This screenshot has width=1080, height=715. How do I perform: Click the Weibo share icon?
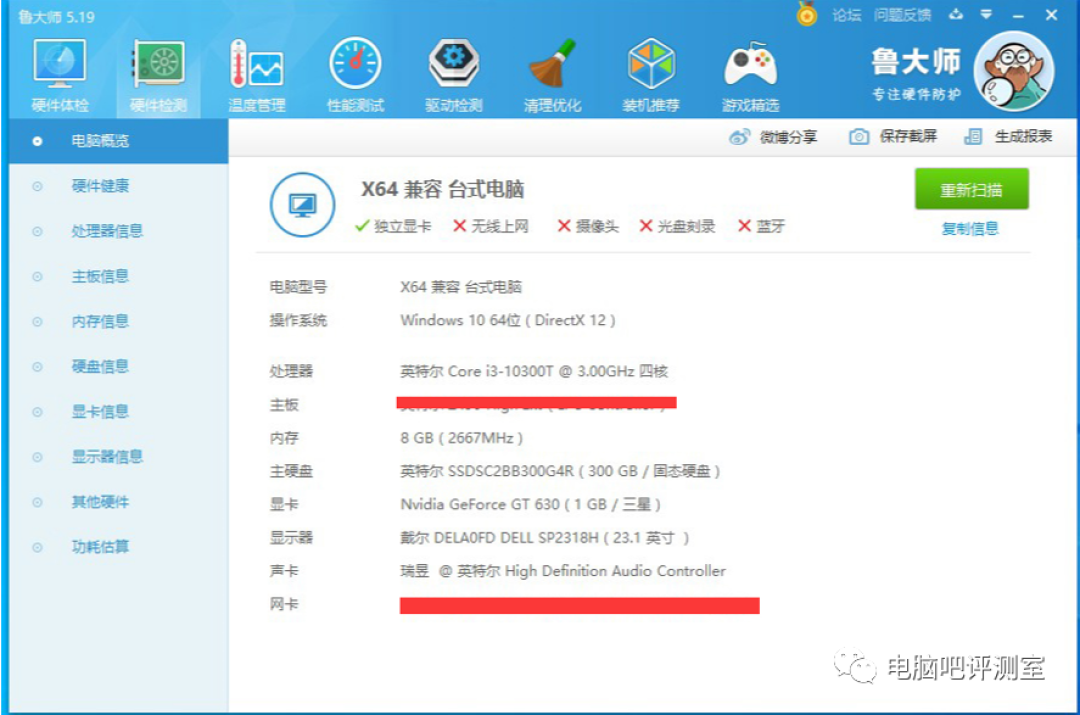pyautogui.click(x=739, y=137)
